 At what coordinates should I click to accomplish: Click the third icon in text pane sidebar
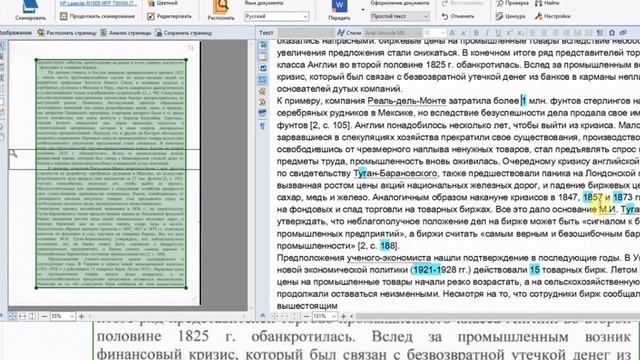(x=263, y=68)
